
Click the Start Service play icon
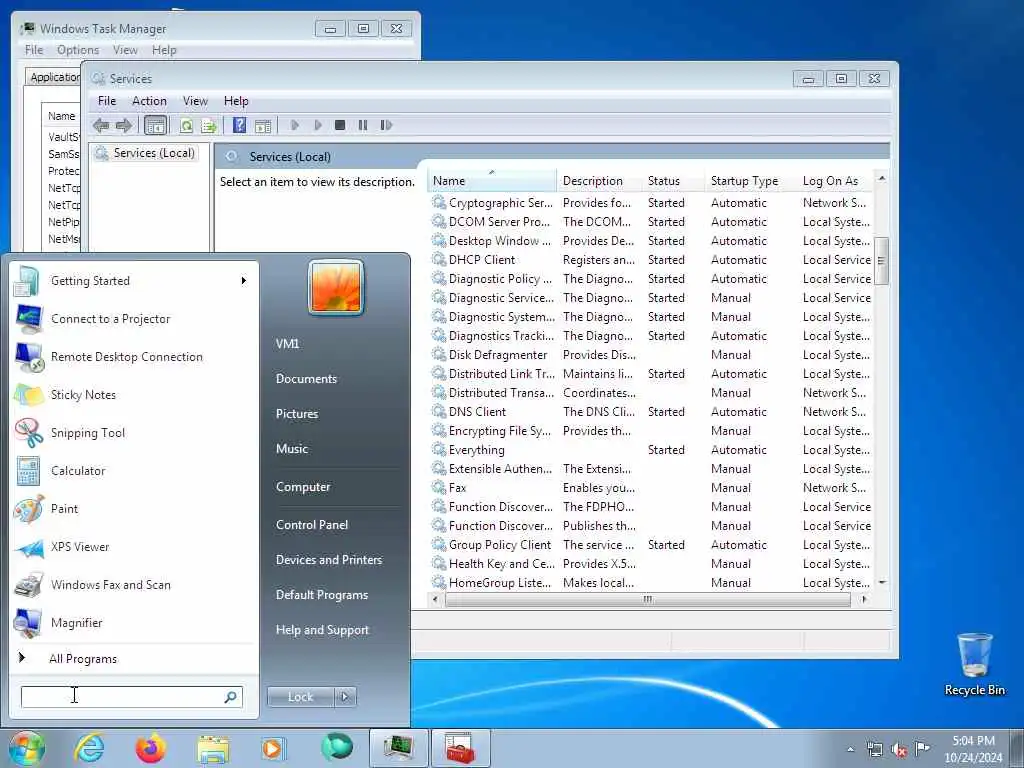point(295,125)
